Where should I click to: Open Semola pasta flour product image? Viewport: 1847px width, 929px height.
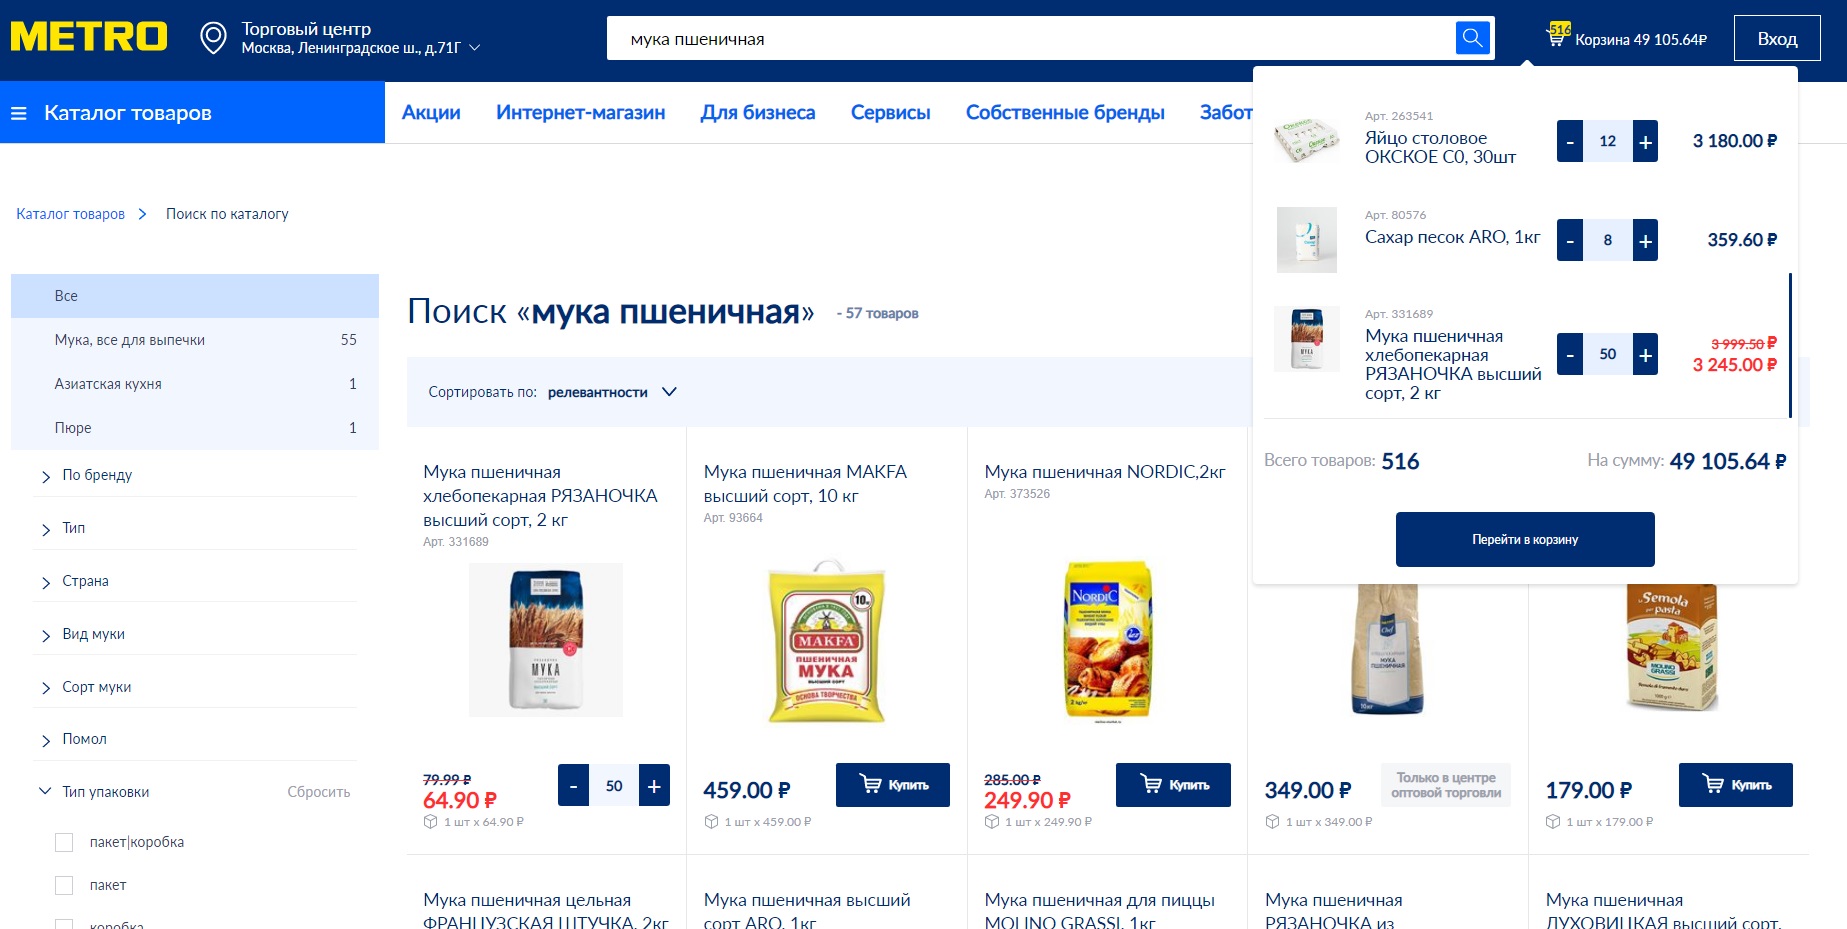tap(1671, 647)
